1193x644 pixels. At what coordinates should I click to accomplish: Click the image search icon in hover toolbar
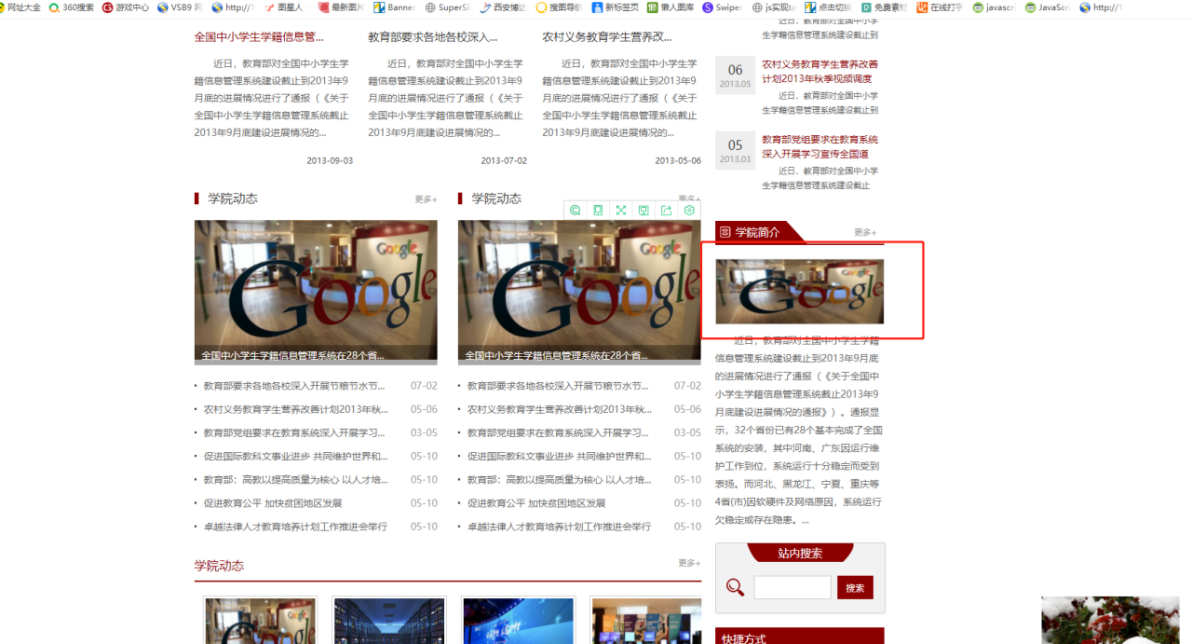575,210
